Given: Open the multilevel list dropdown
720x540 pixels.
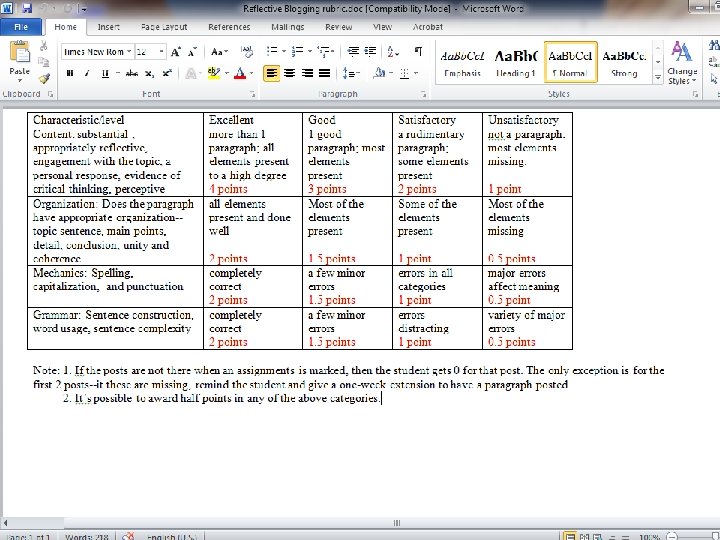Looking at the screenshot, I should pos(332,51).
